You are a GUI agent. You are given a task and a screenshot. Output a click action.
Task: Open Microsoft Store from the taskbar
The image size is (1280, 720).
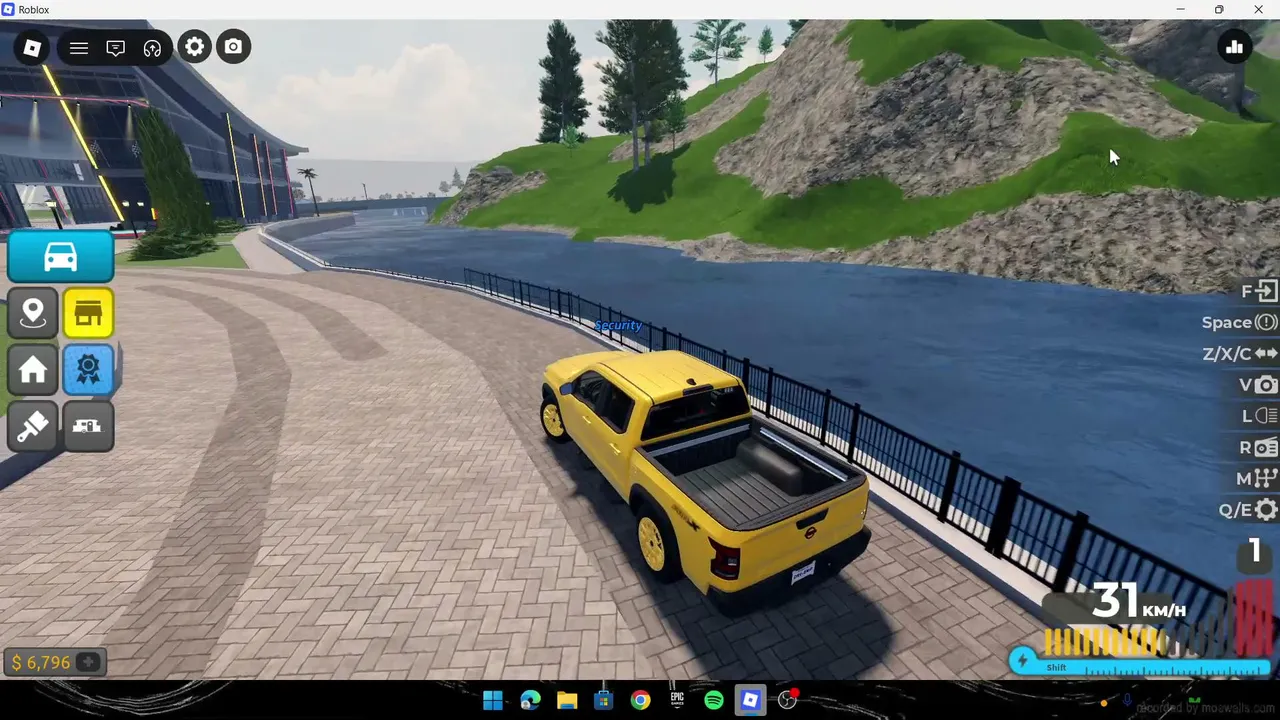603,700
